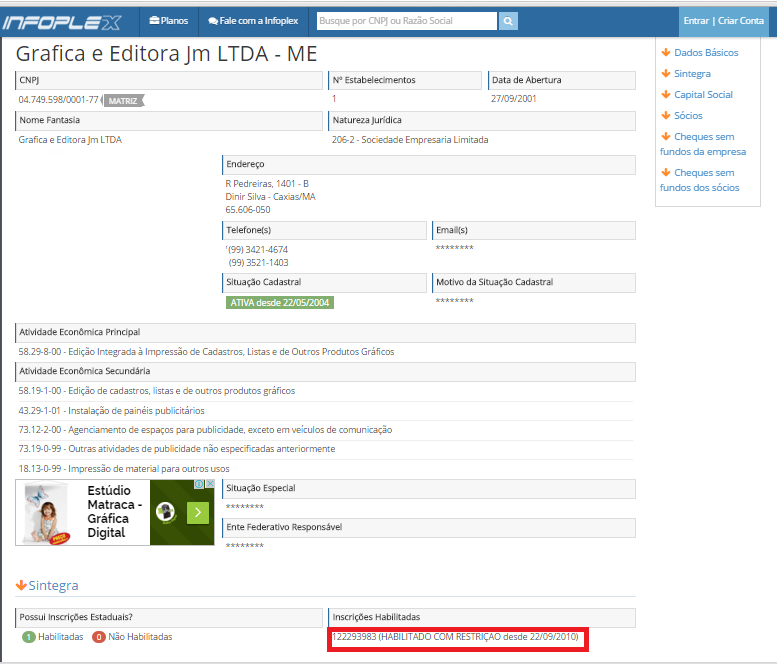Go to Sócios section link
Screen dimensions: 777x664
687,116
